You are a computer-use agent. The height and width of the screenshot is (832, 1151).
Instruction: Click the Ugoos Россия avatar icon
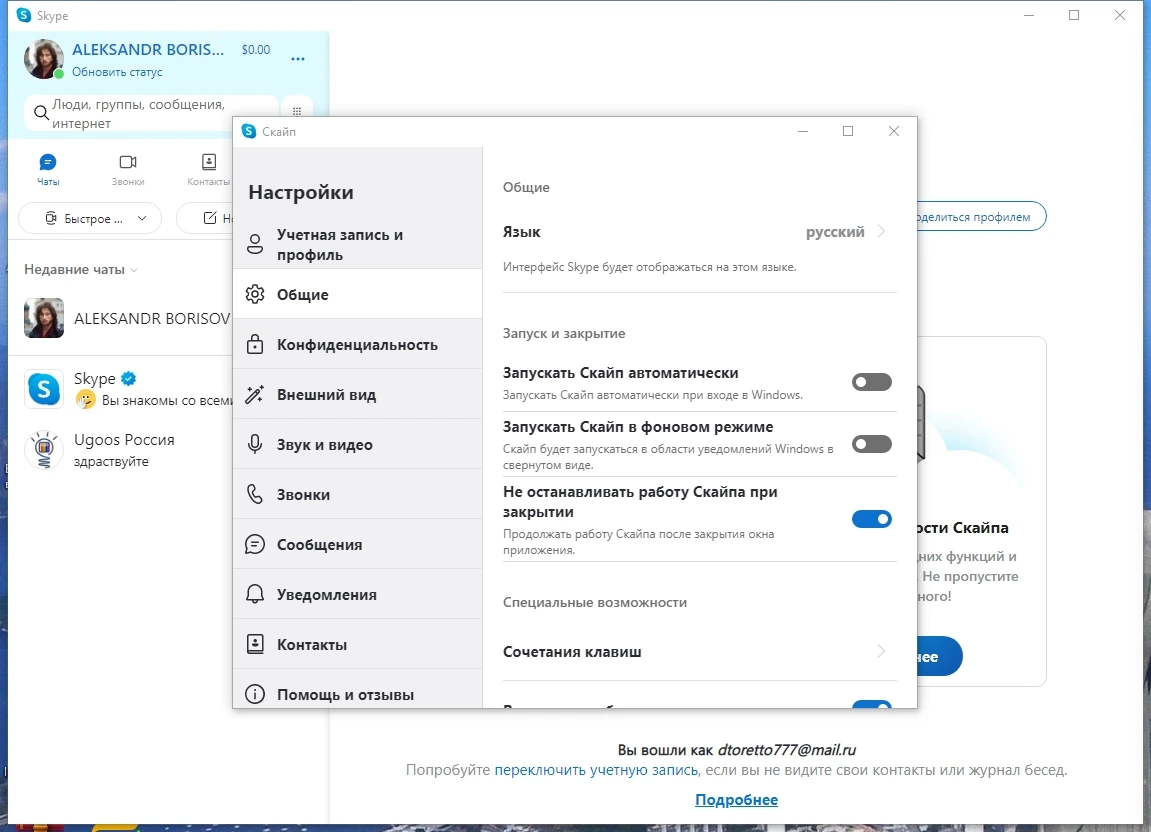44,449
